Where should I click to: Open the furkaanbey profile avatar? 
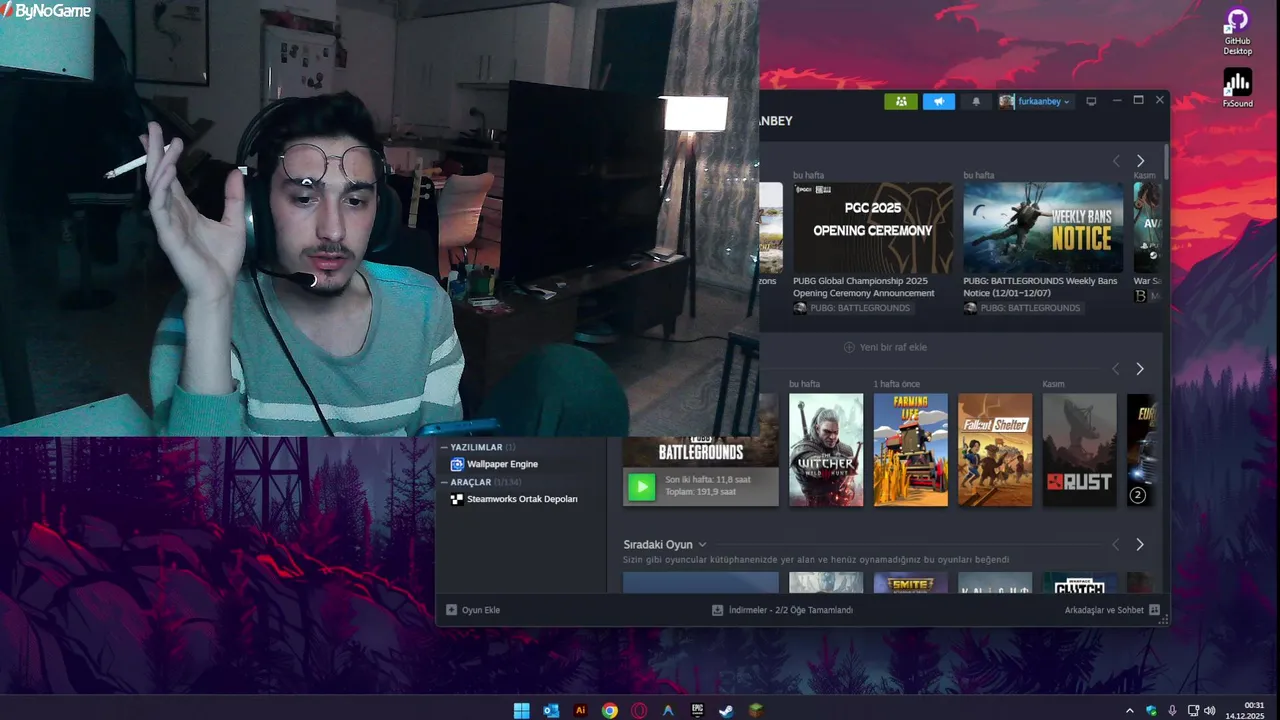point(1007,101)
